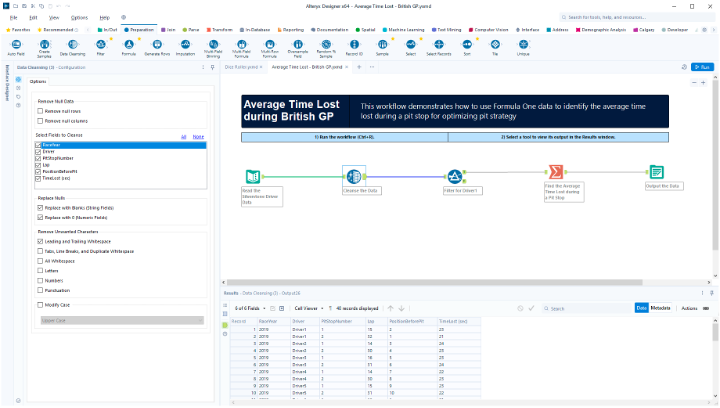Toggle Replace with 0 (Numeric Fields)
The height and width of the screenshot is (408, 720).
pos(40,218)
